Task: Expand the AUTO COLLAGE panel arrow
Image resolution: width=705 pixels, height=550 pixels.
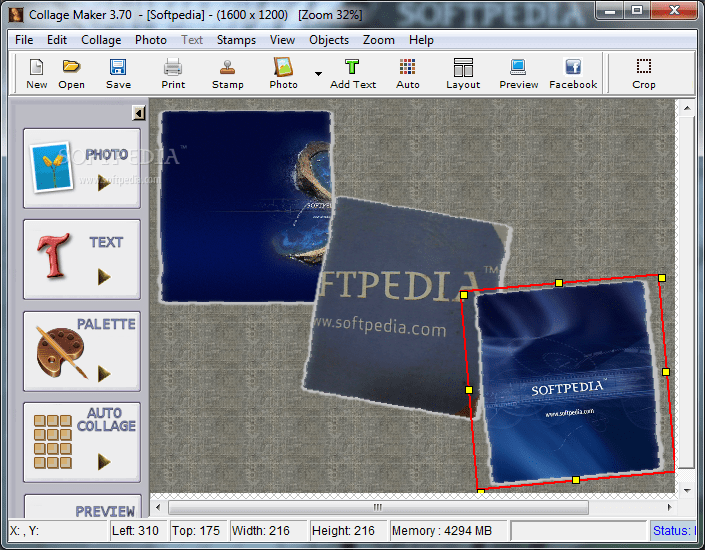Action: click(104, 461)
